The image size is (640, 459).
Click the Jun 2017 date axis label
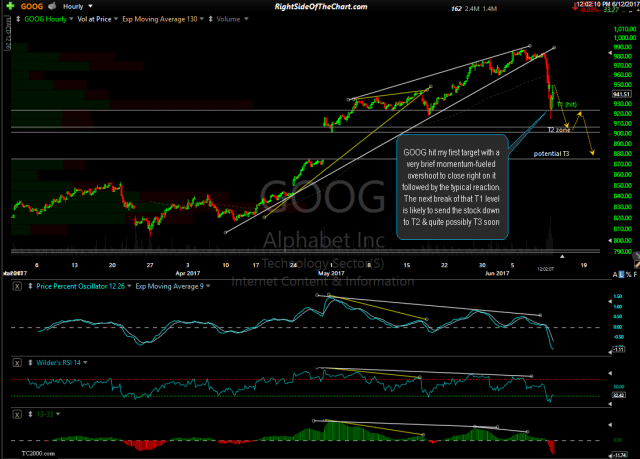click(x=497, y=273)
